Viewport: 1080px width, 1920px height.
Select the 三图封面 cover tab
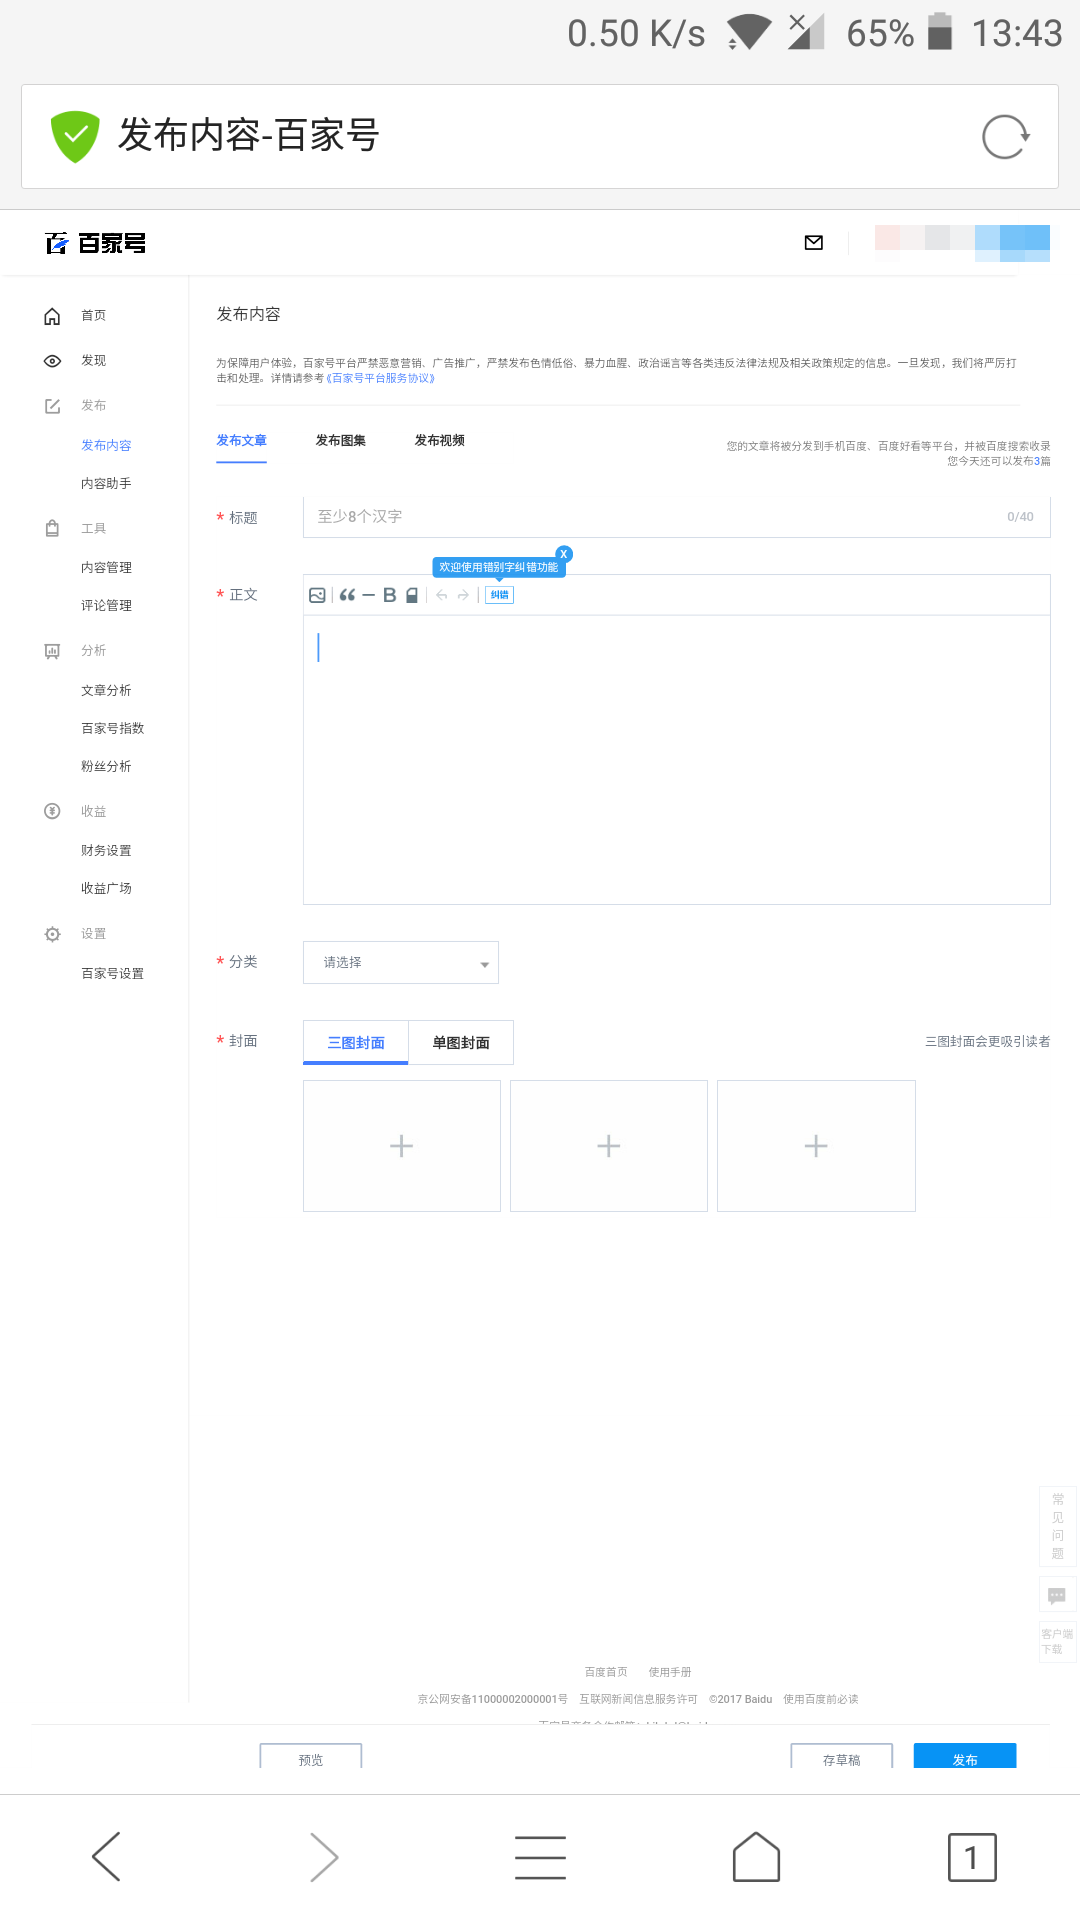[x=356, y=1042]
